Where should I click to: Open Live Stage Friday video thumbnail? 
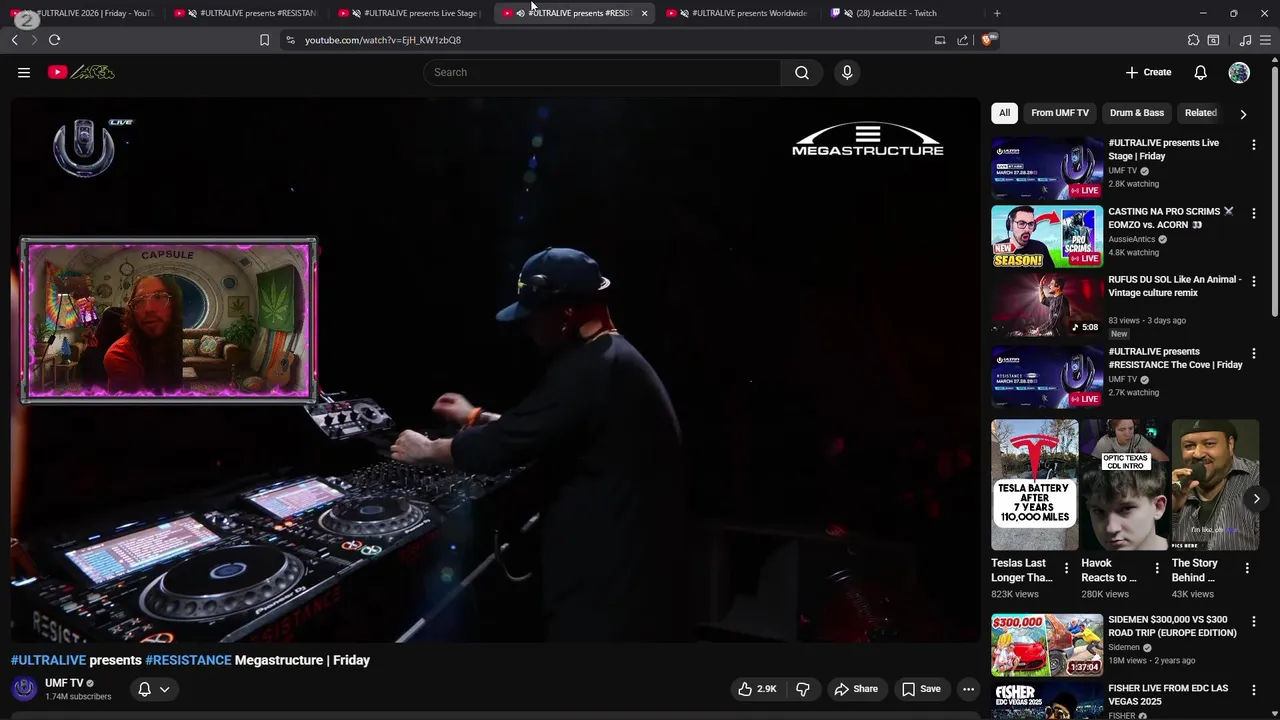point(1047,168)
